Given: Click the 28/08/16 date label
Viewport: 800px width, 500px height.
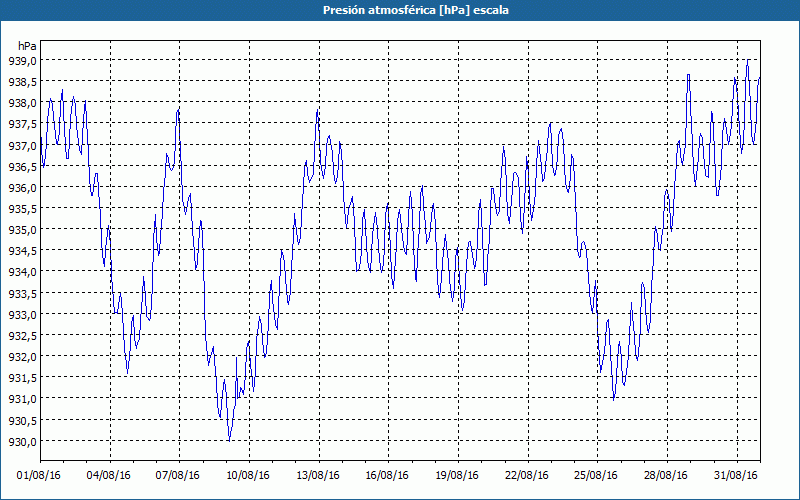Looking at the screenshot, I should [x=666, y=475].
